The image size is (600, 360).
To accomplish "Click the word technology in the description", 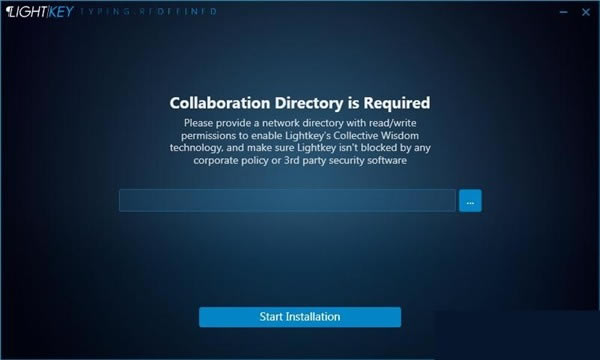I will [196, 148].
